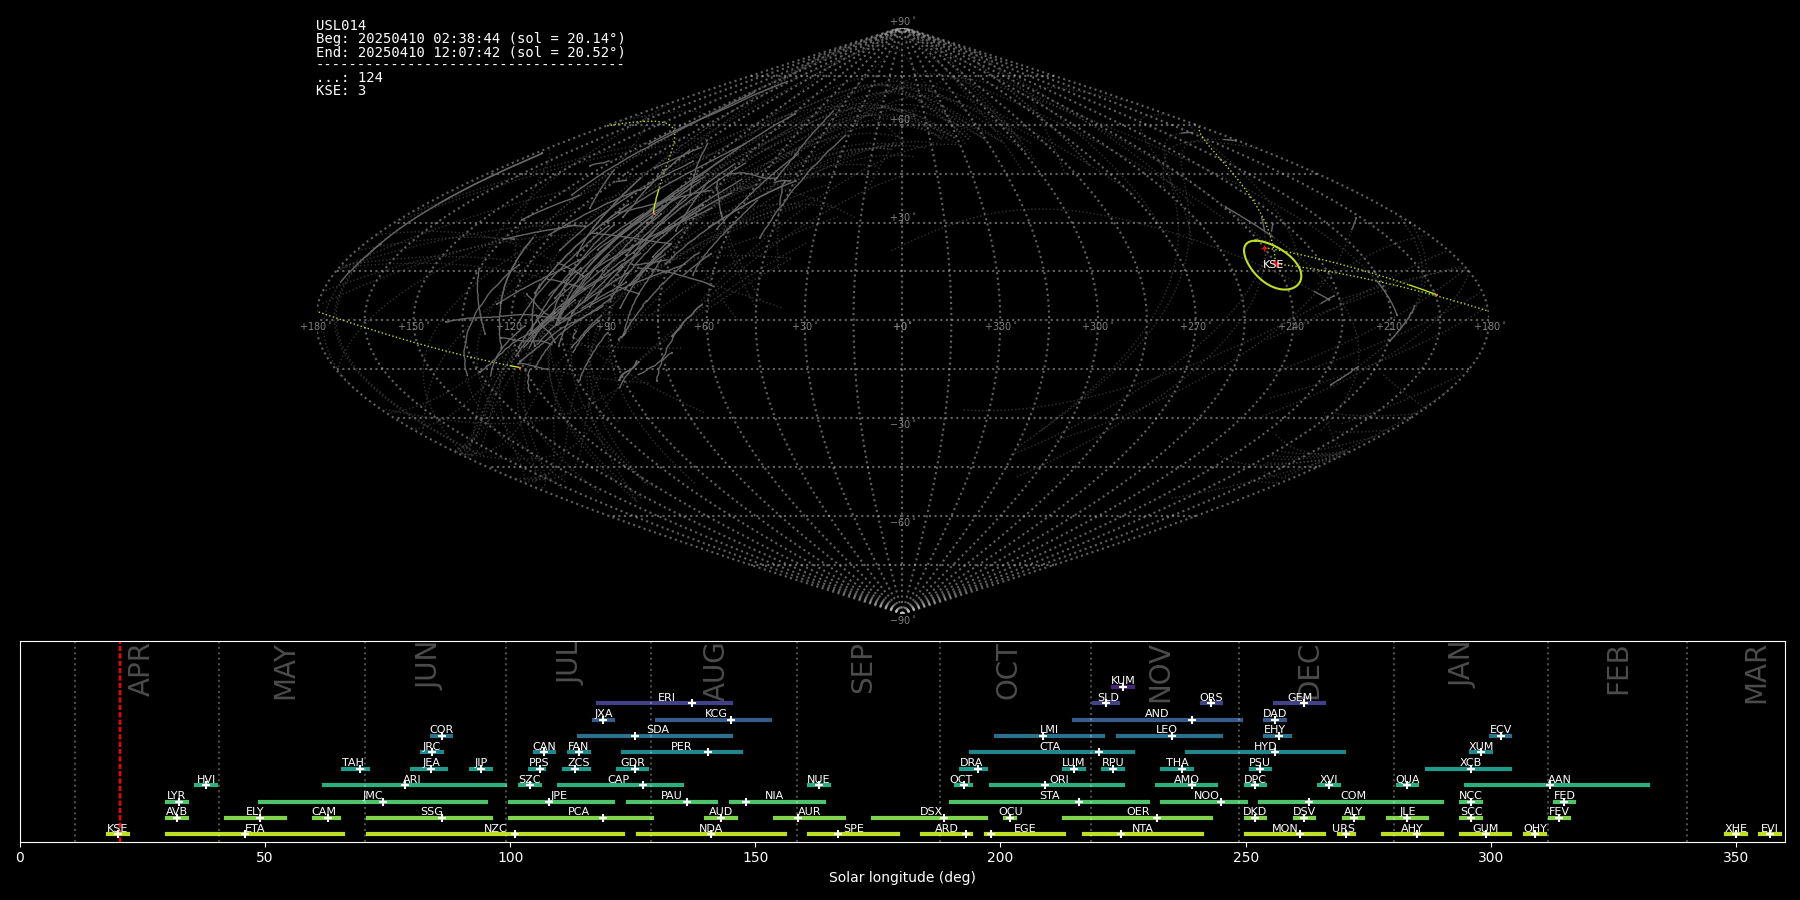The height and width of the screenshot is (900, 1800).
Task: Click the KUM shower label
Action: (1123, 681)
